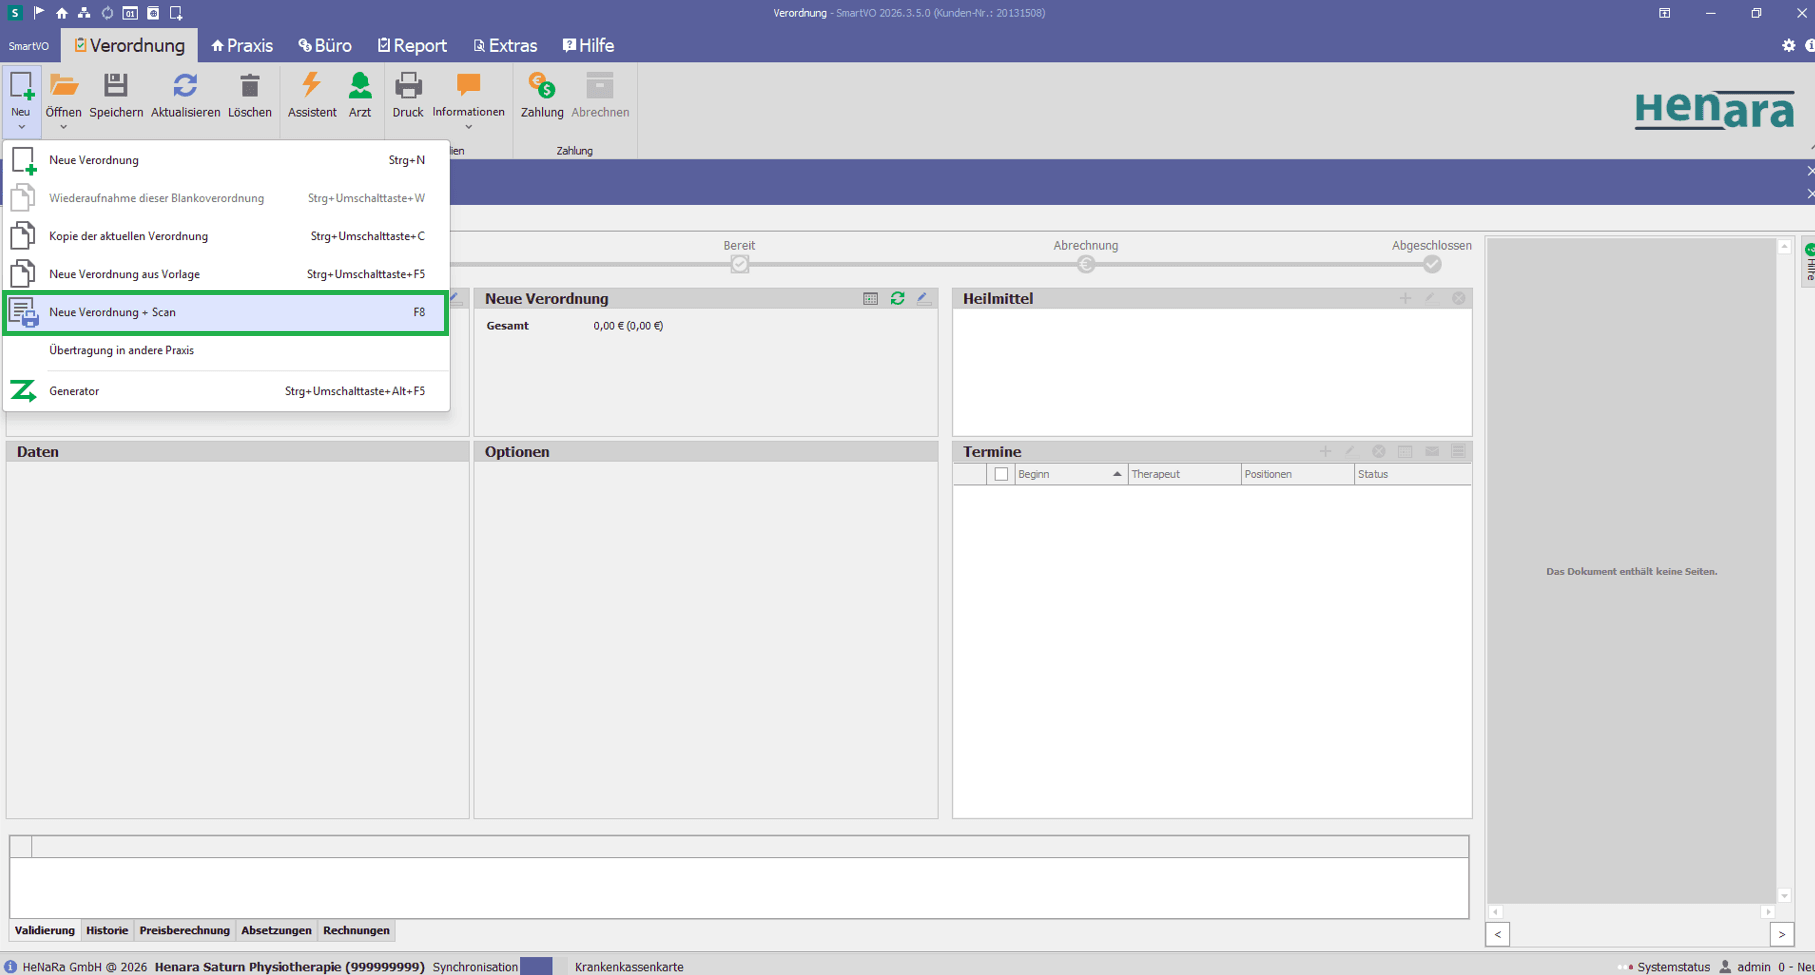
Task: Save with the Speichern disk icon
Action: click(x=116, y=86)
